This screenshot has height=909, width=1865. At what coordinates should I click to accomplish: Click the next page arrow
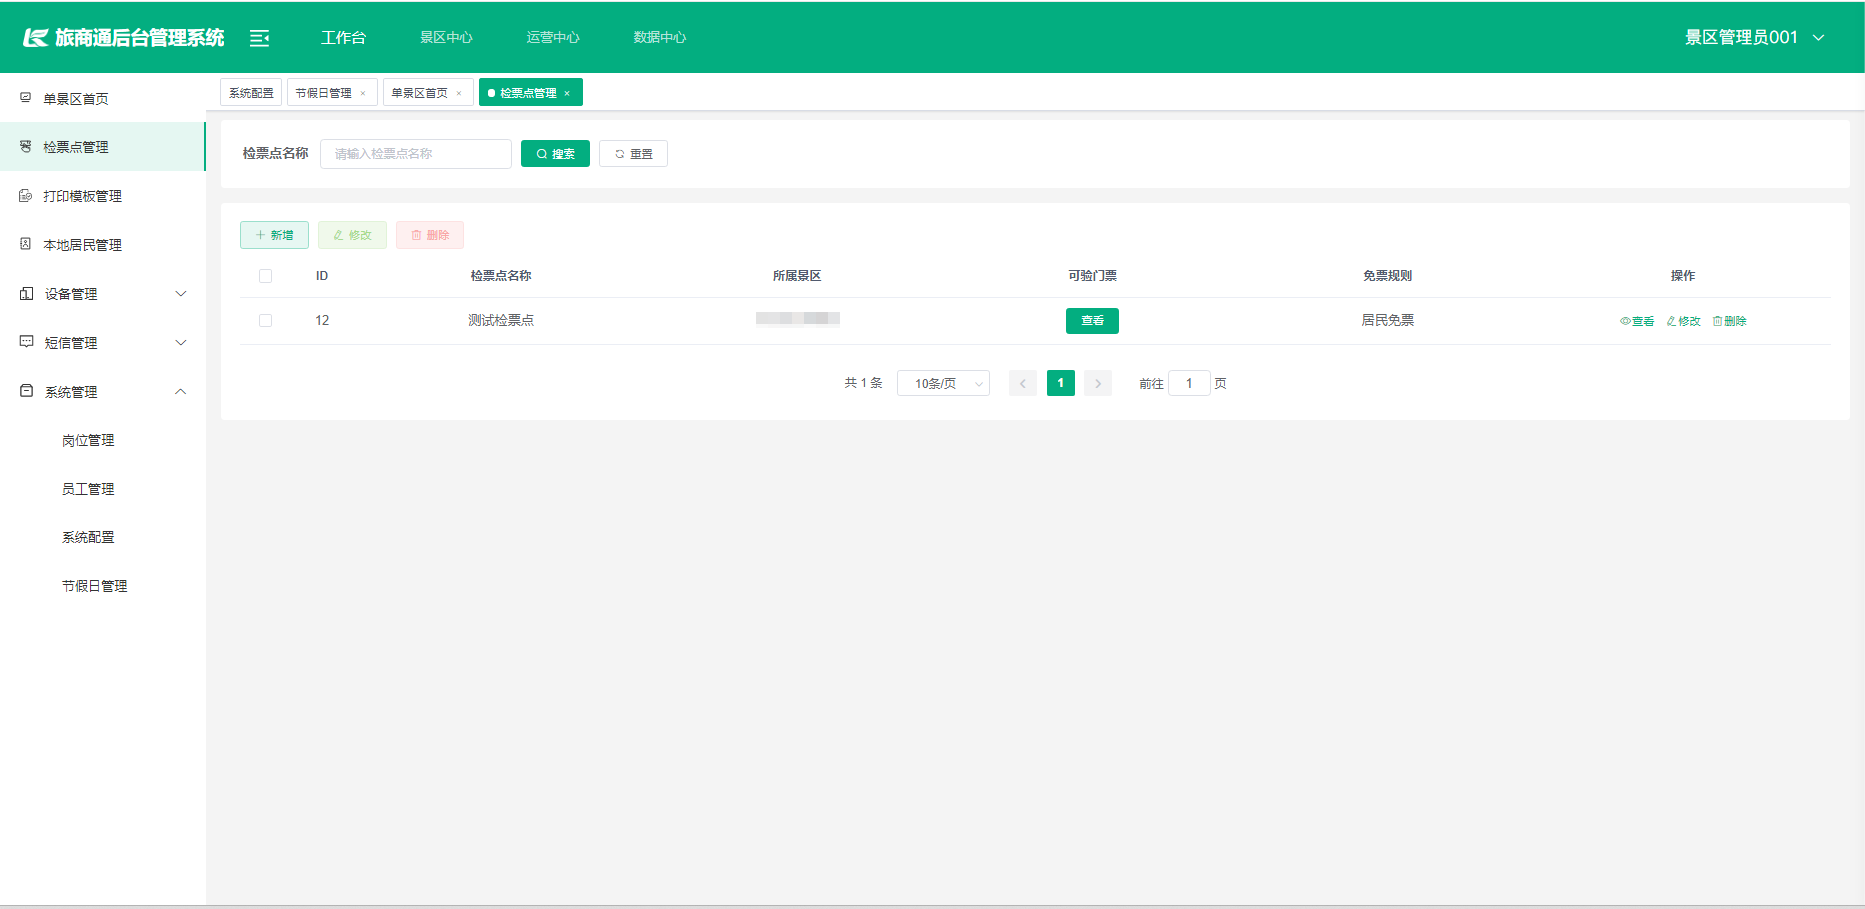1098,383
